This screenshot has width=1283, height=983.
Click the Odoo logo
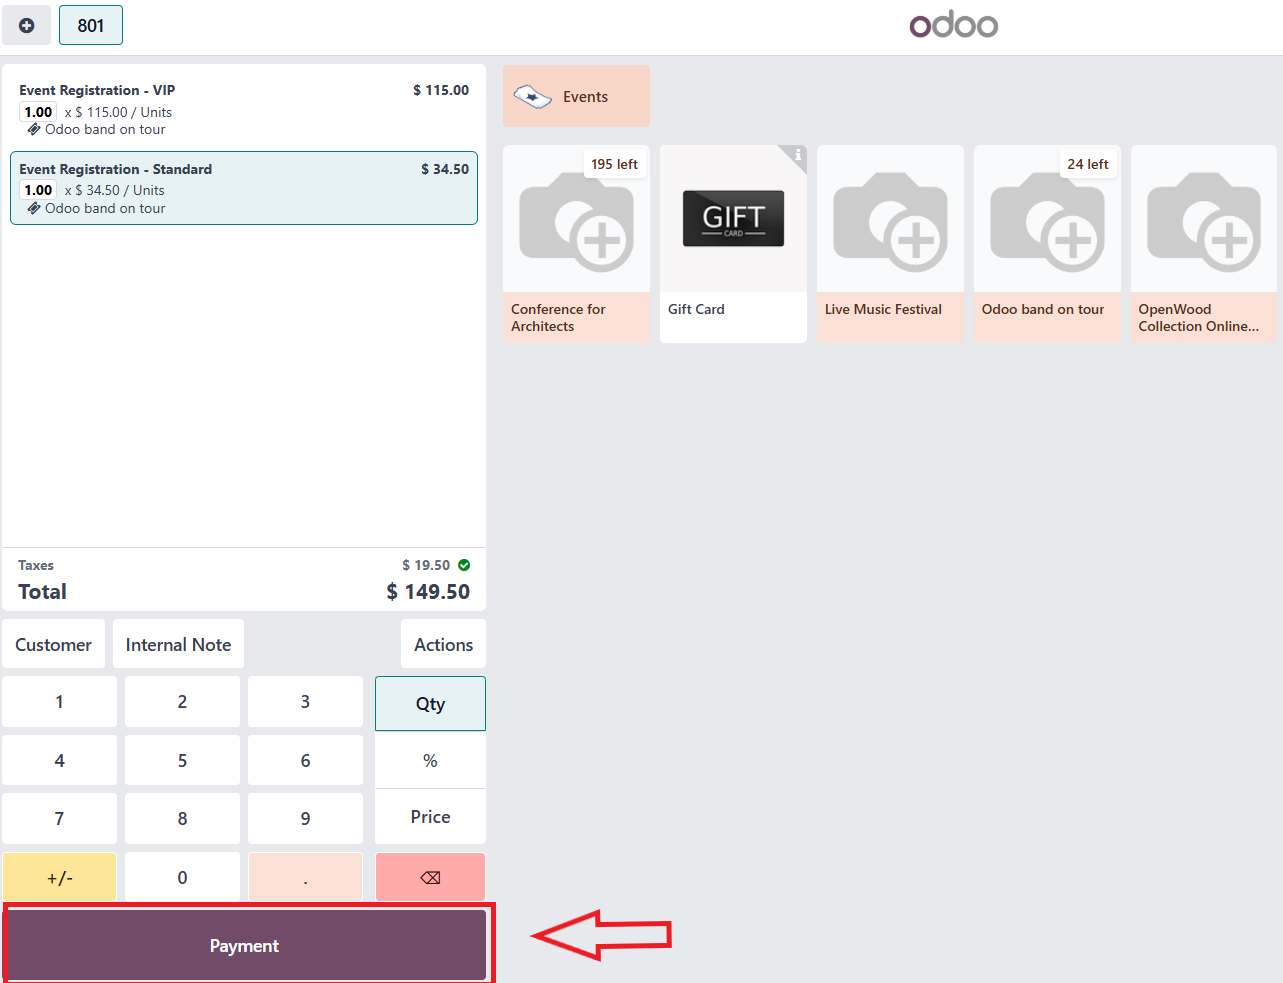click(x=953, y=25)
